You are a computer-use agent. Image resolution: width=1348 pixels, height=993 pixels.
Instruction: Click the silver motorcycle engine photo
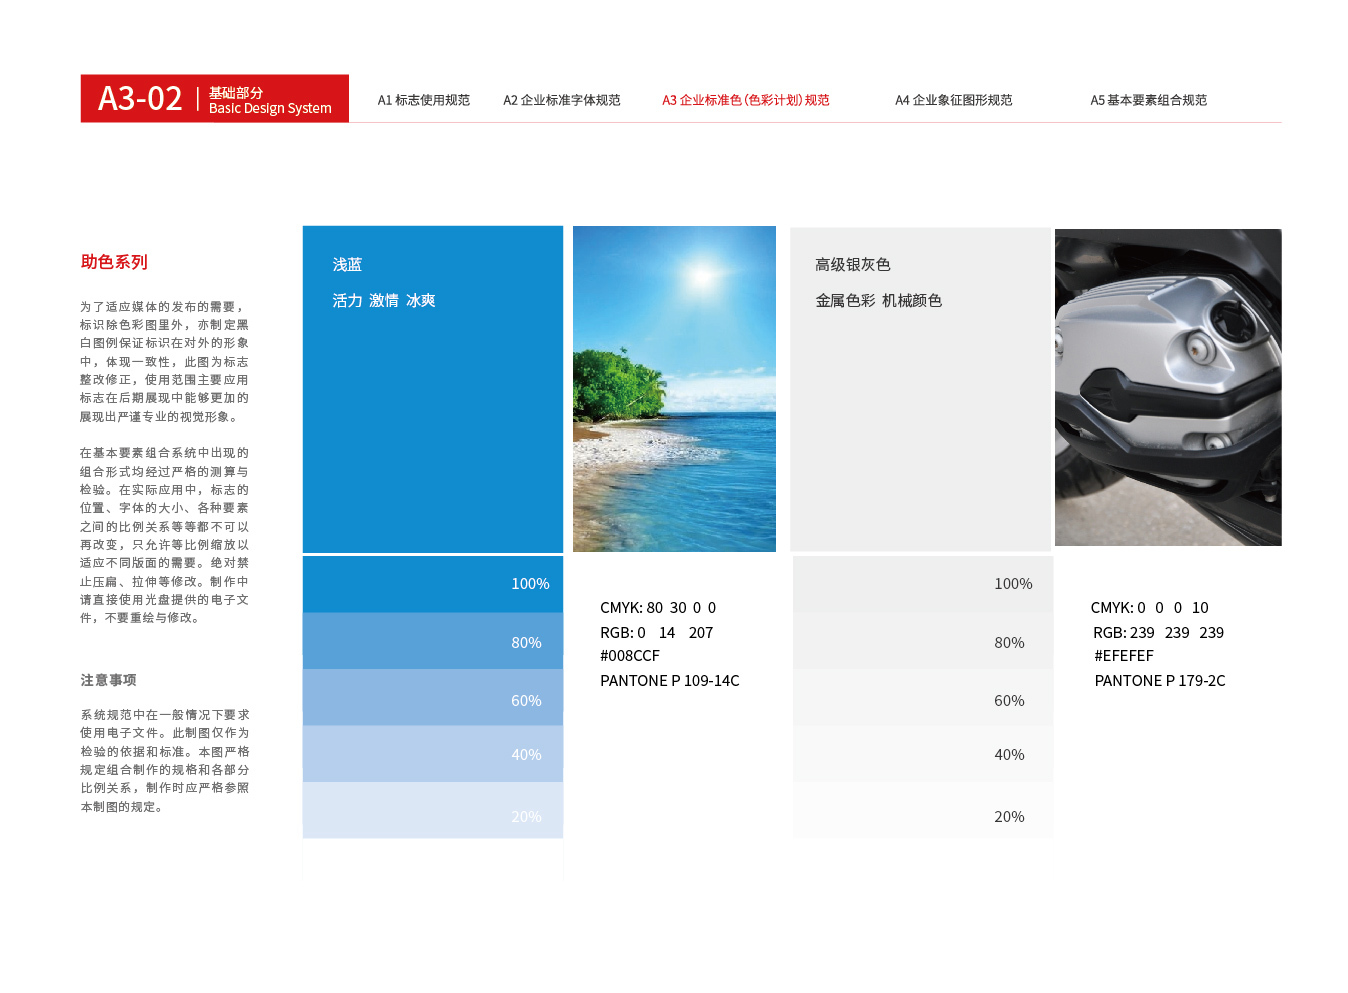[1168, 387]
